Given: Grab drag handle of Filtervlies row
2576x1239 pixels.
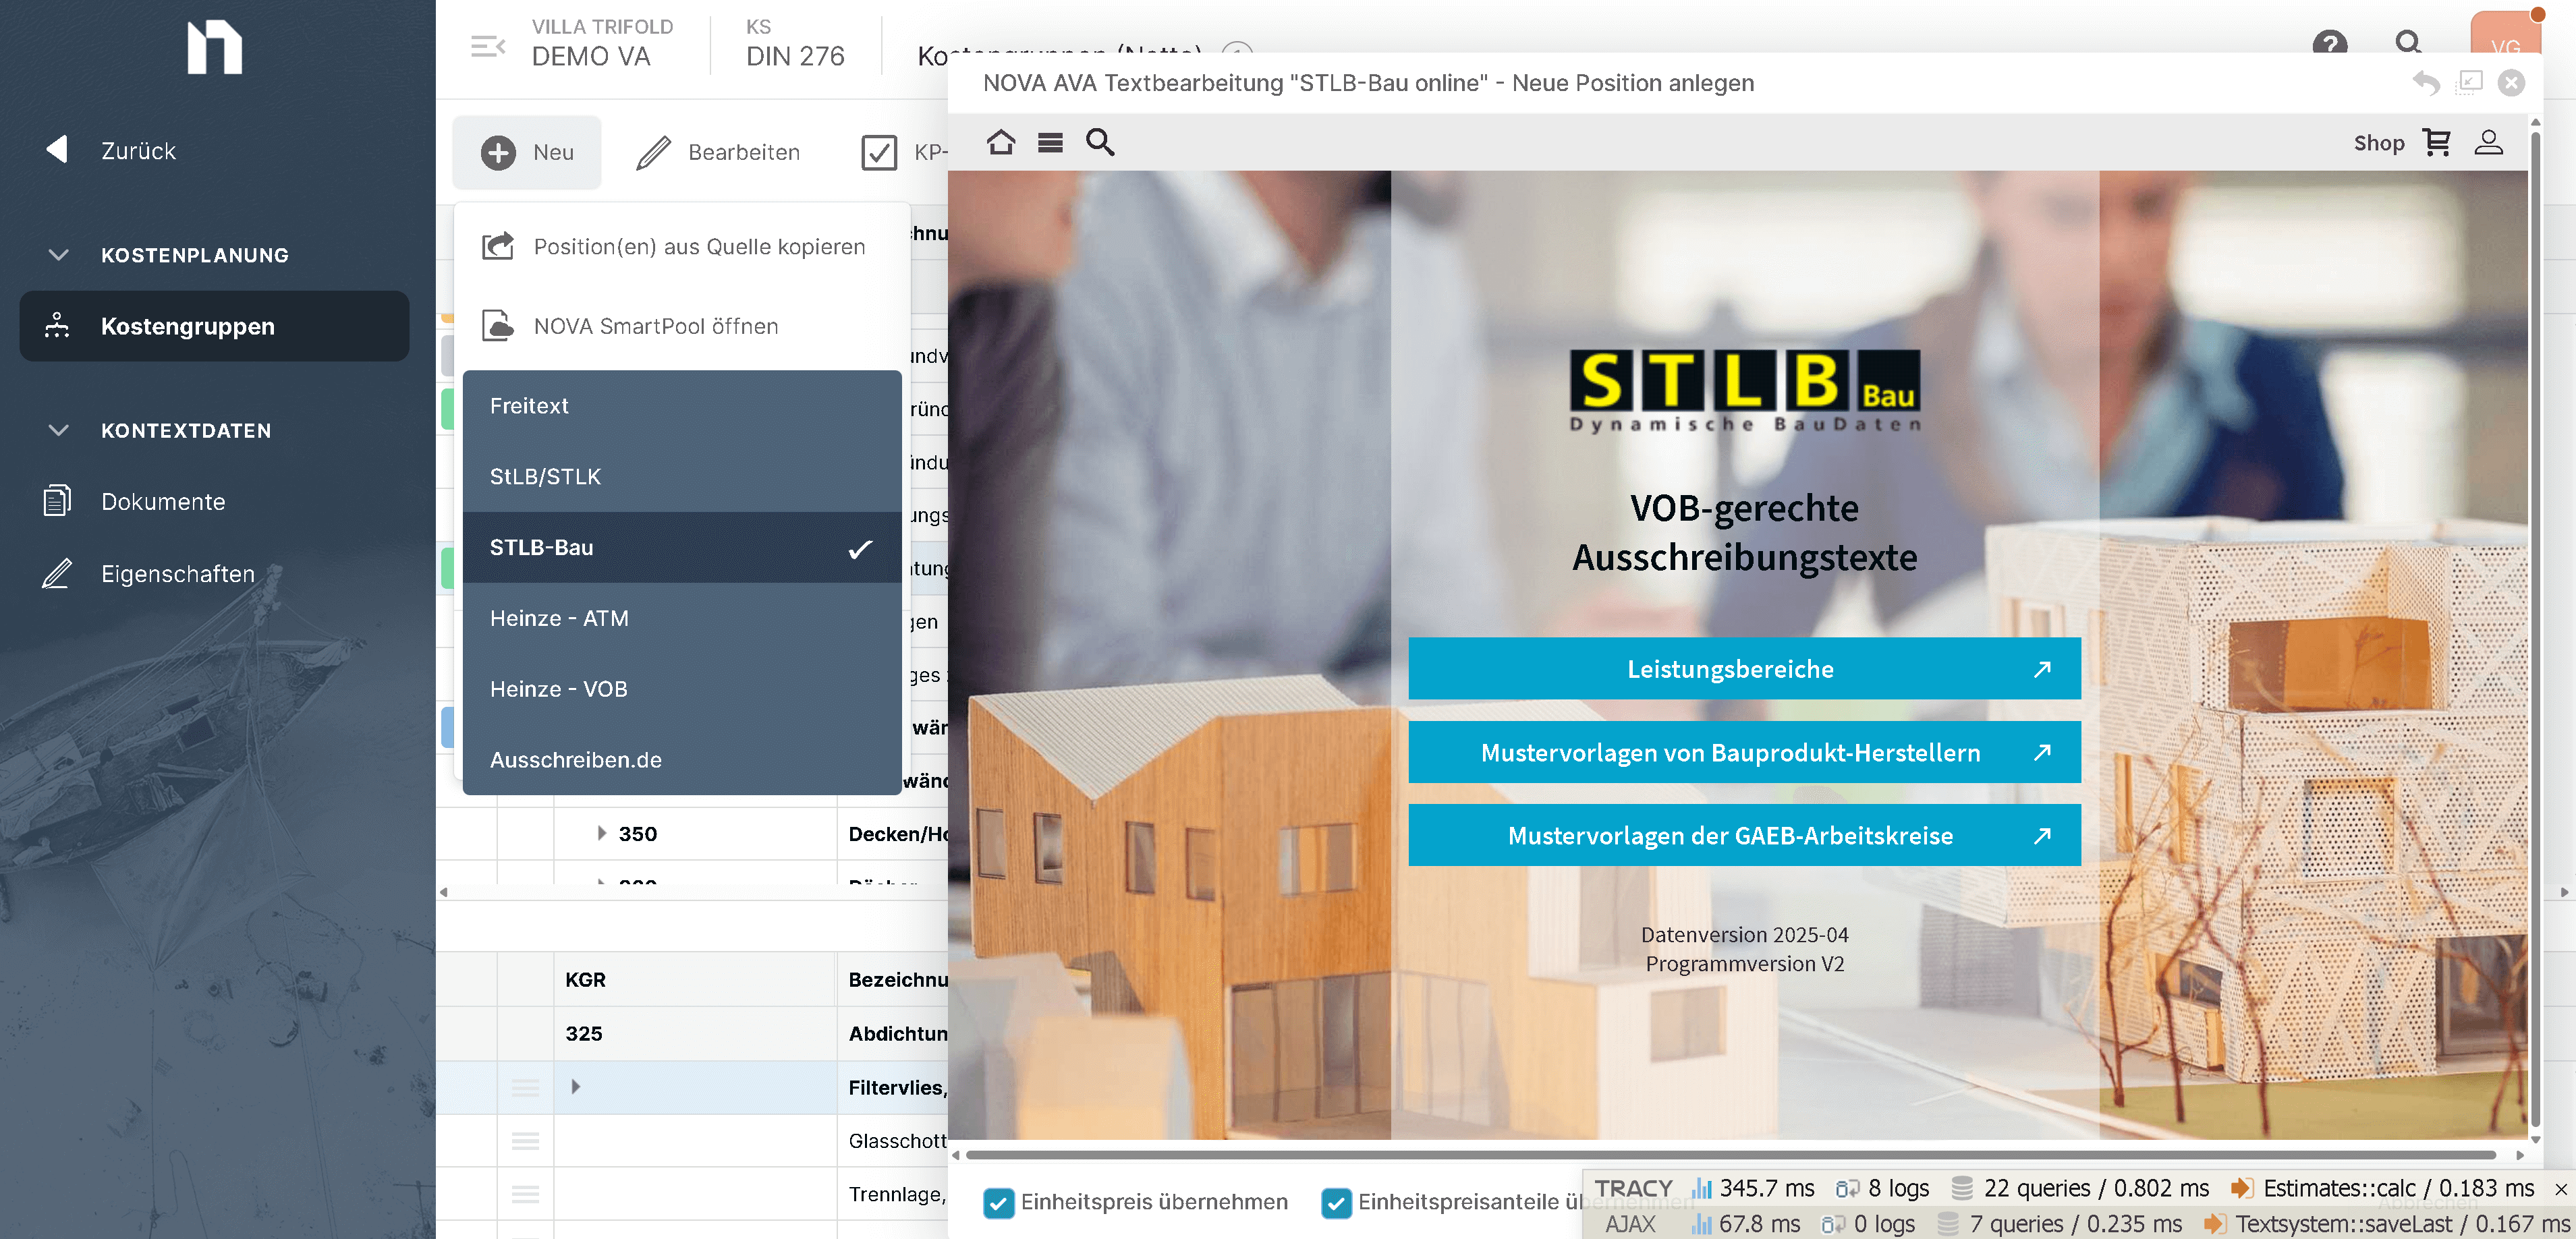Looking at the screenshot, I should (x=526, y=1087).
